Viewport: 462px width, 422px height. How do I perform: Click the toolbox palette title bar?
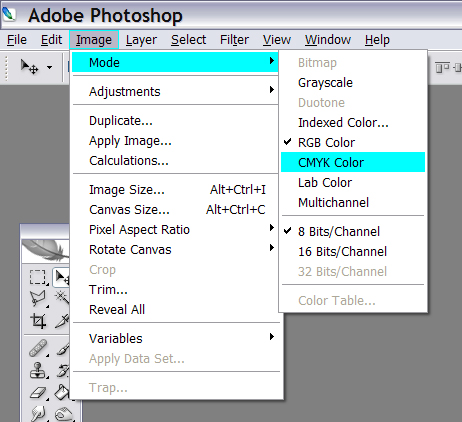45,231
